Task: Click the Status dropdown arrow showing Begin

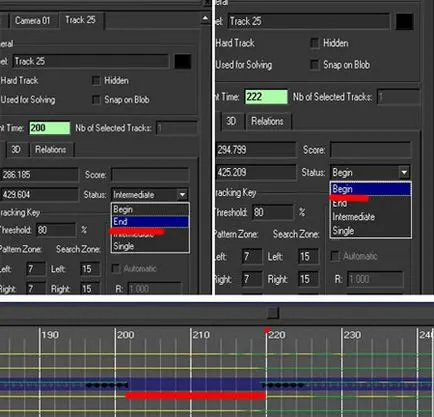Action: tap(404, 173)
